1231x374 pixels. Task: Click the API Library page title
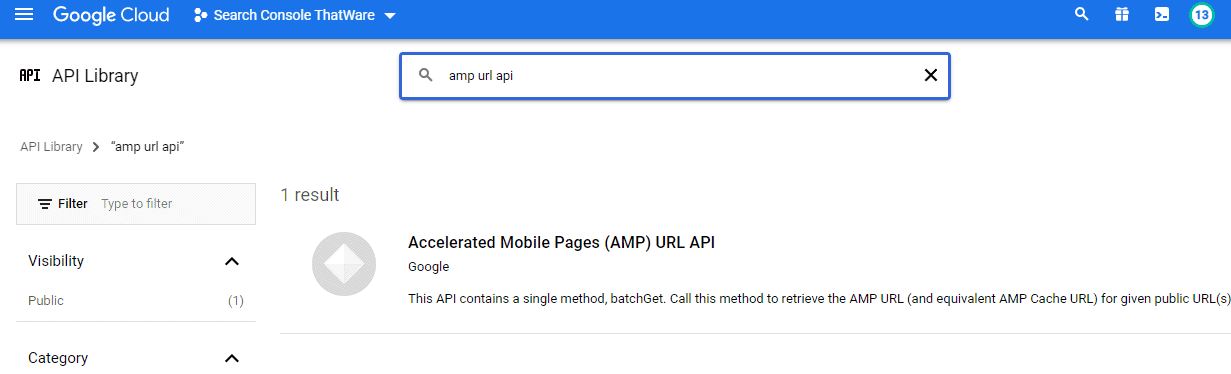pos(95,76)
